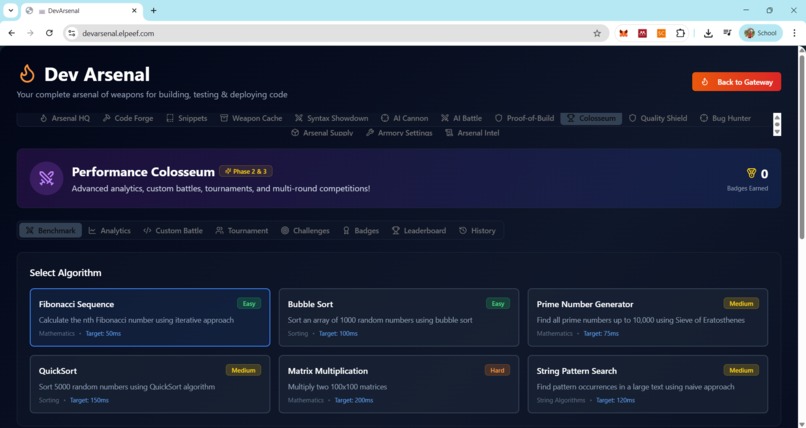
Task: Open a new browser tab with plus
Action: [x=153, y=10]
